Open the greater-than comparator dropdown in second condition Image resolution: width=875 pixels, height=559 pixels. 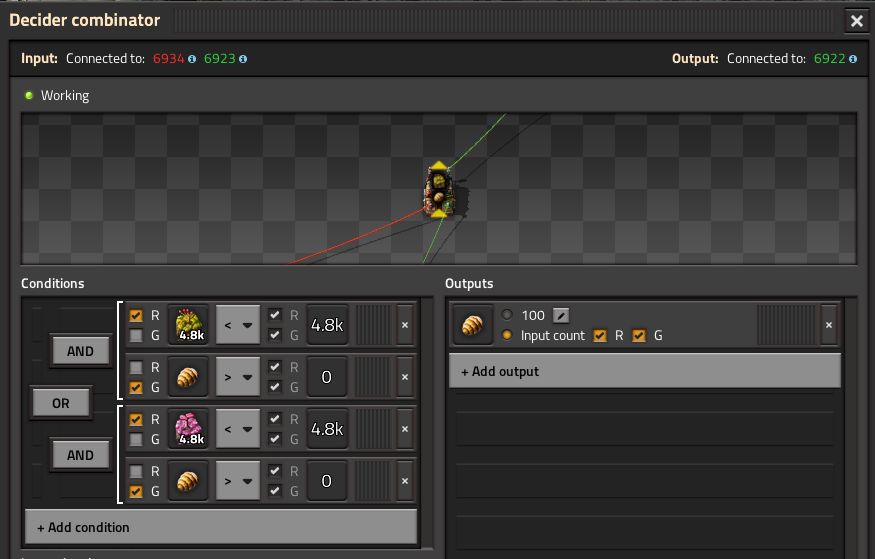point(238,377)
